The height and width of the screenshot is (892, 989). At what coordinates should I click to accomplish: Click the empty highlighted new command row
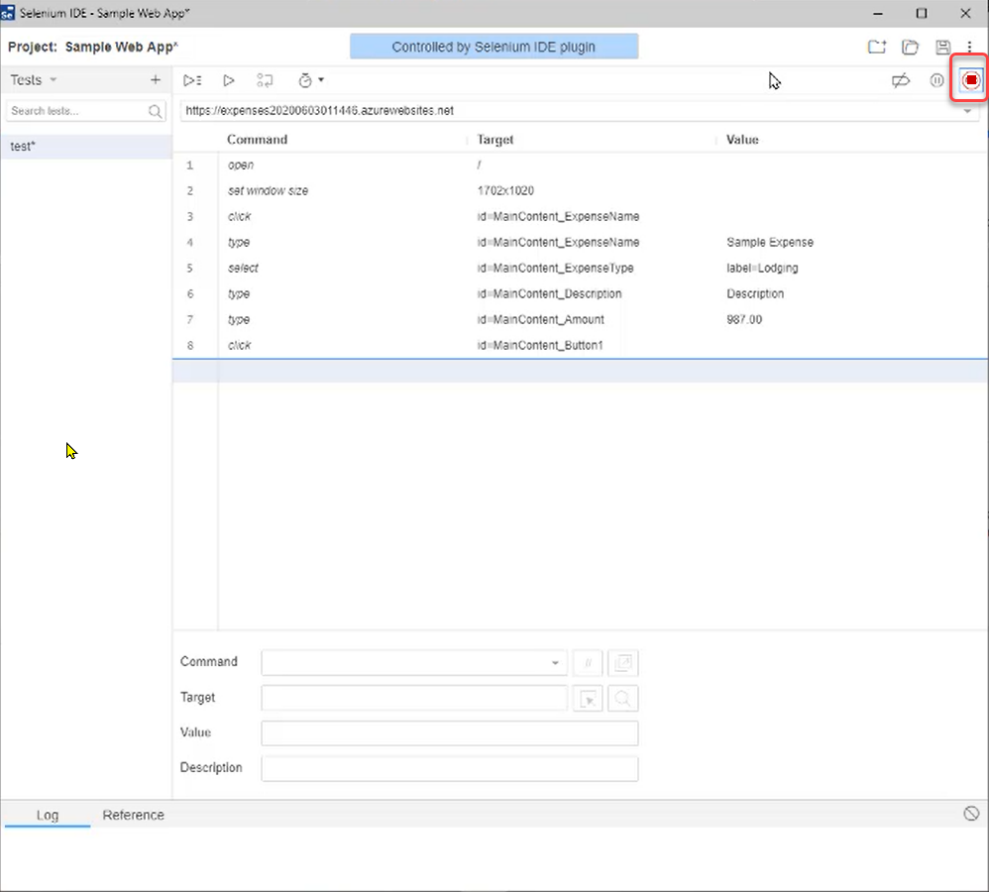pyautogui.click(x=580, y=371)
